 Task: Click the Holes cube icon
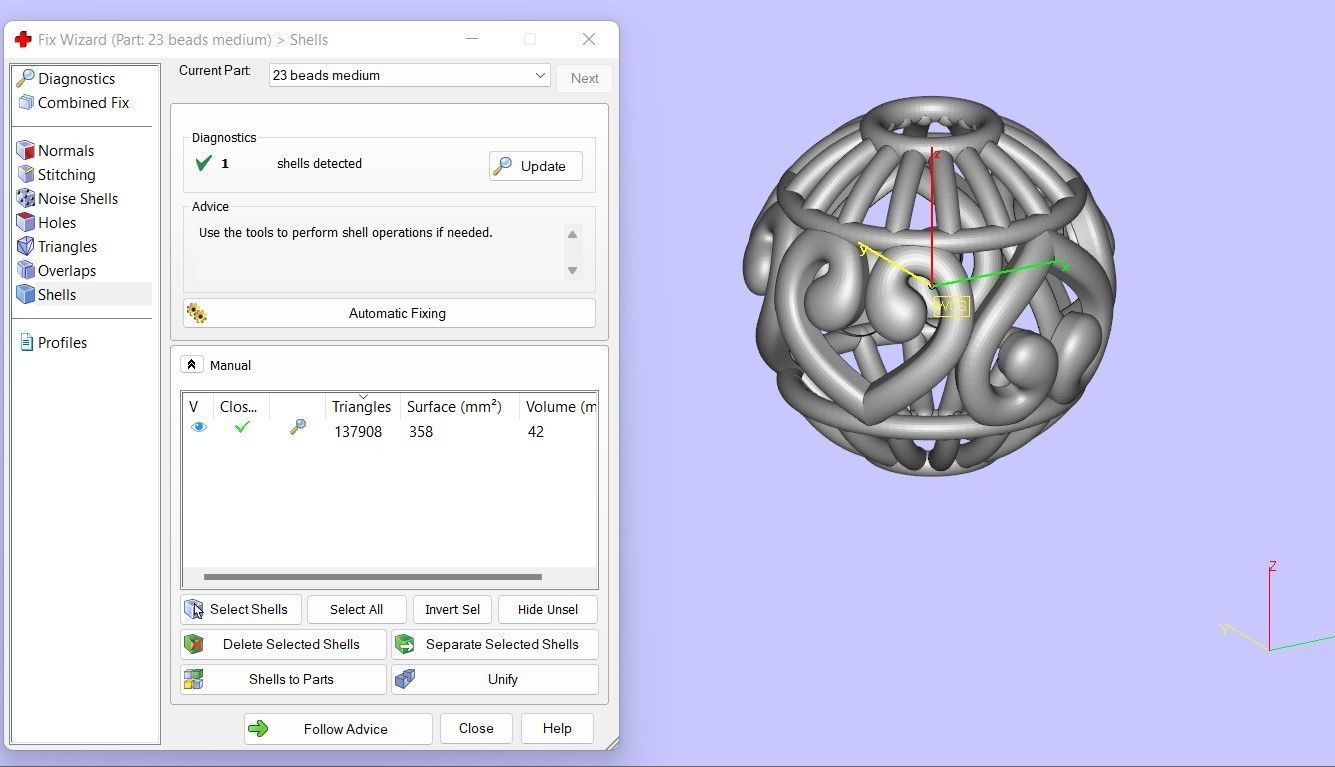pos(26,222)
